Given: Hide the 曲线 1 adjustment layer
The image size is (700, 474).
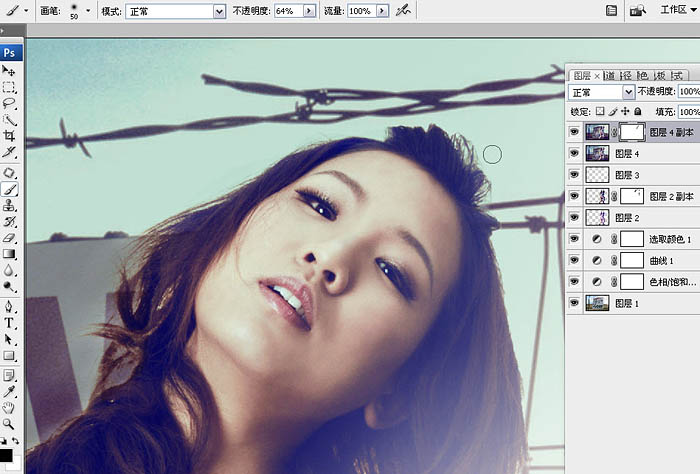Looking at the screenshot, I should click(574, 260).
